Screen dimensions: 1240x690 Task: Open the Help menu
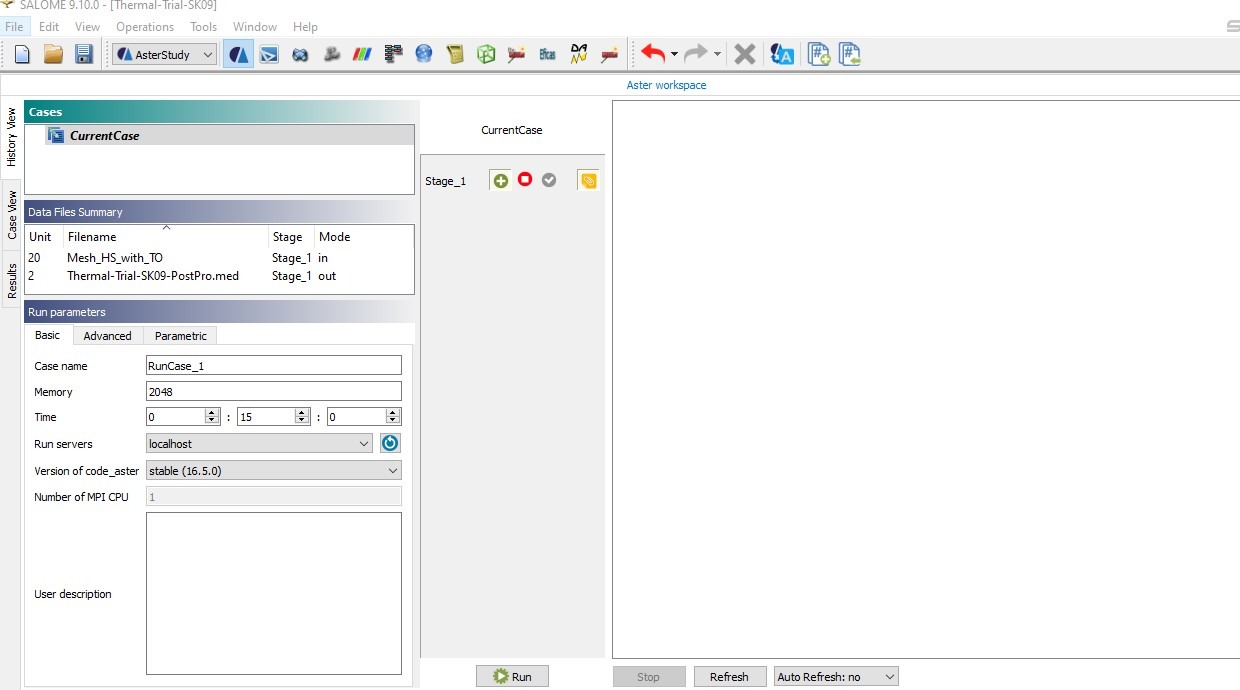click(x=305, y=27)
